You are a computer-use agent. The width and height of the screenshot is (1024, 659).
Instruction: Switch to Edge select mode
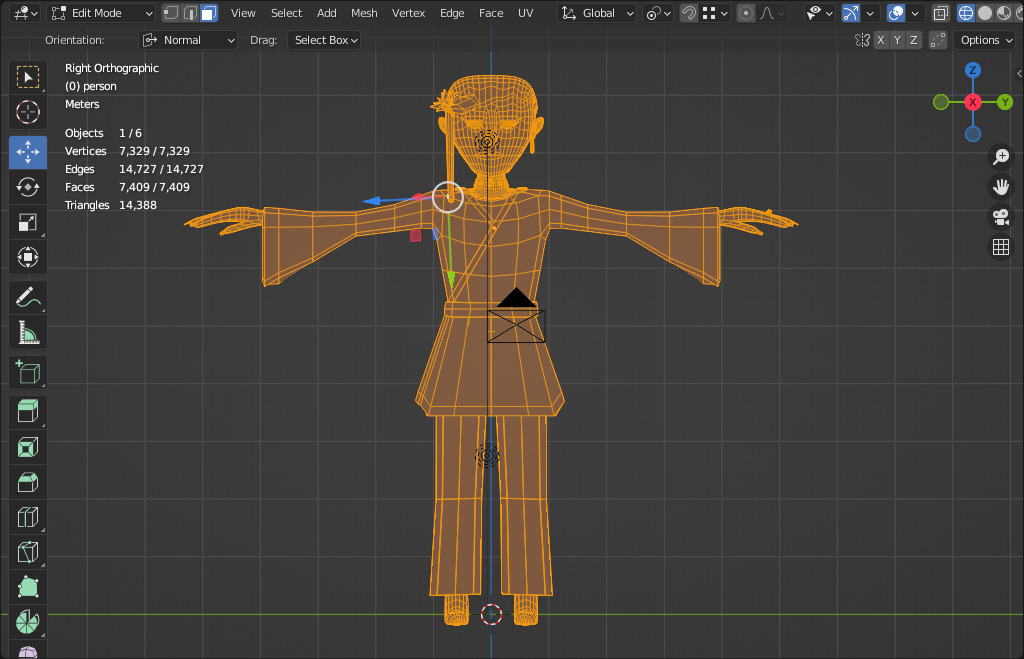coord(190,13)
